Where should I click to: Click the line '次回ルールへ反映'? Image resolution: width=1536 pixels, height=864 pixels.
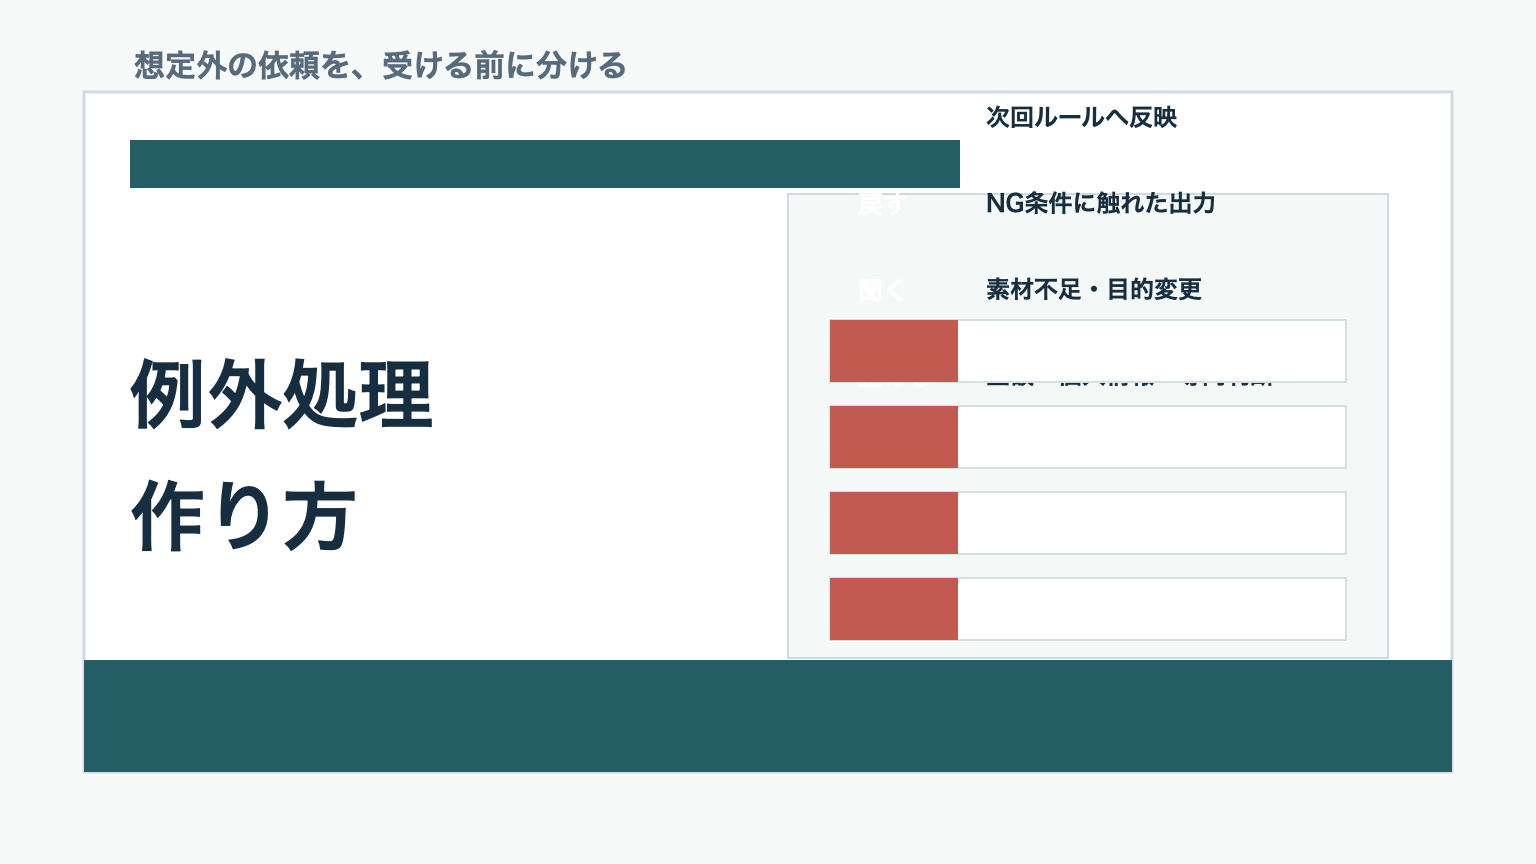point(1081,117)
